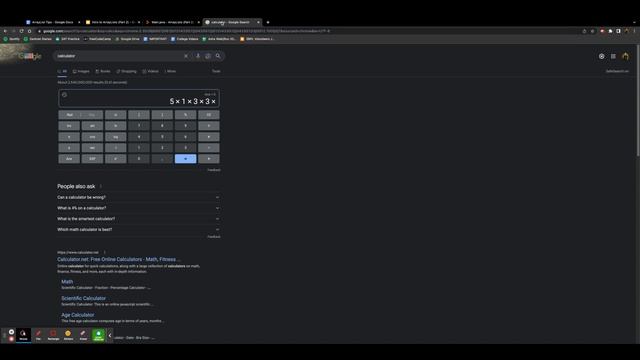Open the Spotify bookmark
Image resolution: width=640 pixels, height=360 pixels.
[11, 39]
